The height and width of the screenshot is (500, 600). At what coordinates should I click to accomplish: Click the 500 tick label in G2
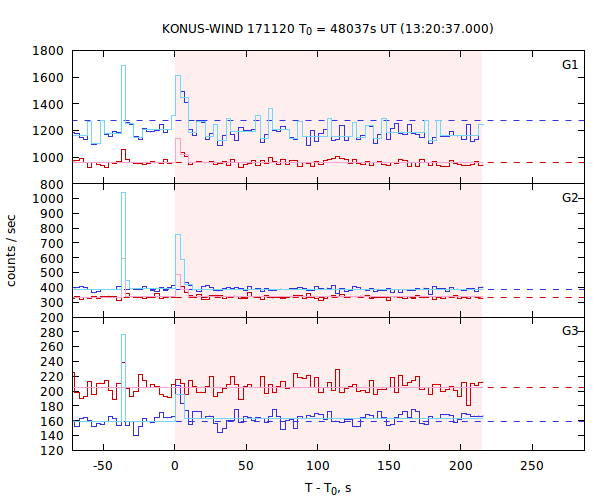pyautogui.click(x=52, y=273)
